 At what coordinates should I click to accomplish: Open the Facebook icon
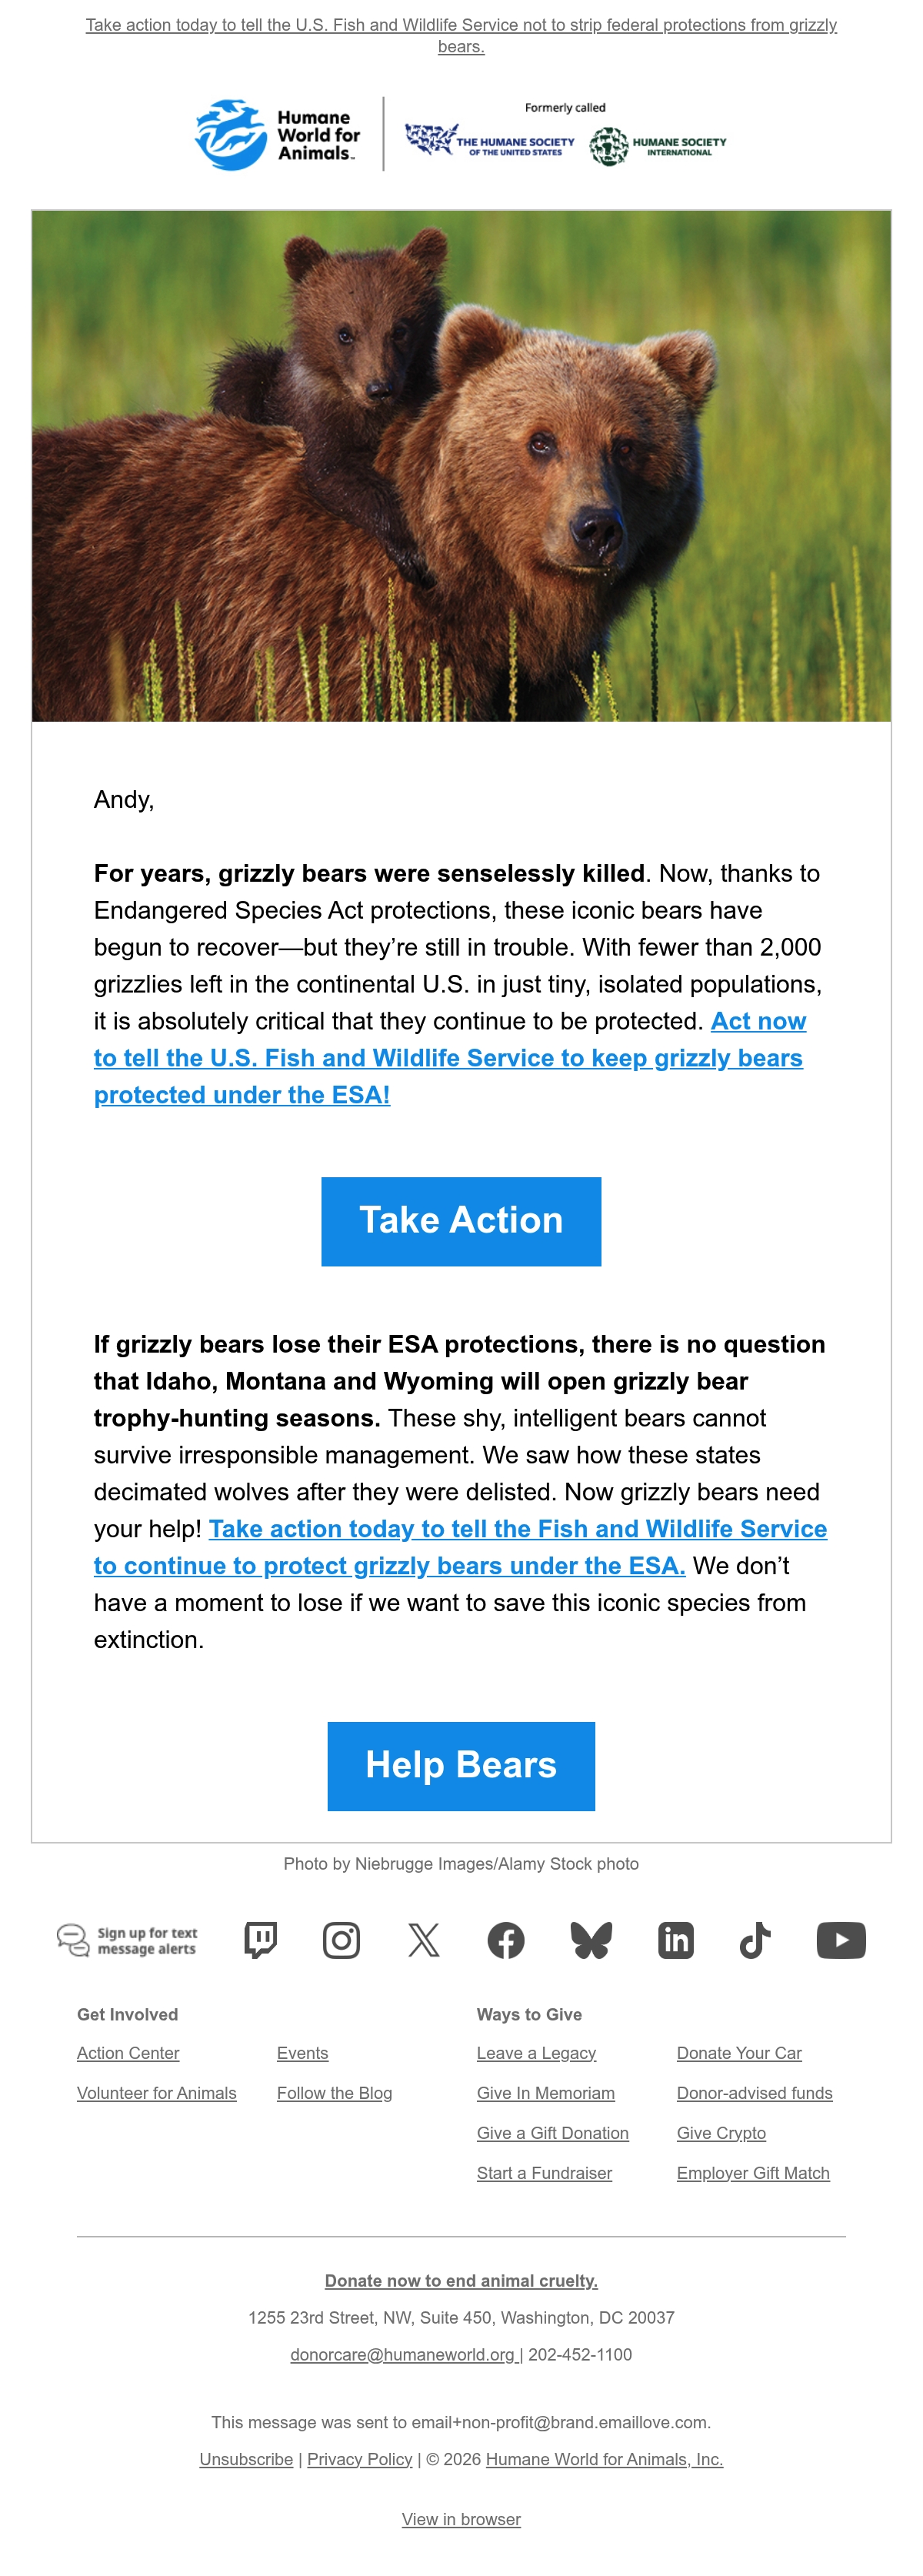pyautogui.click(x=506, y=1940)
